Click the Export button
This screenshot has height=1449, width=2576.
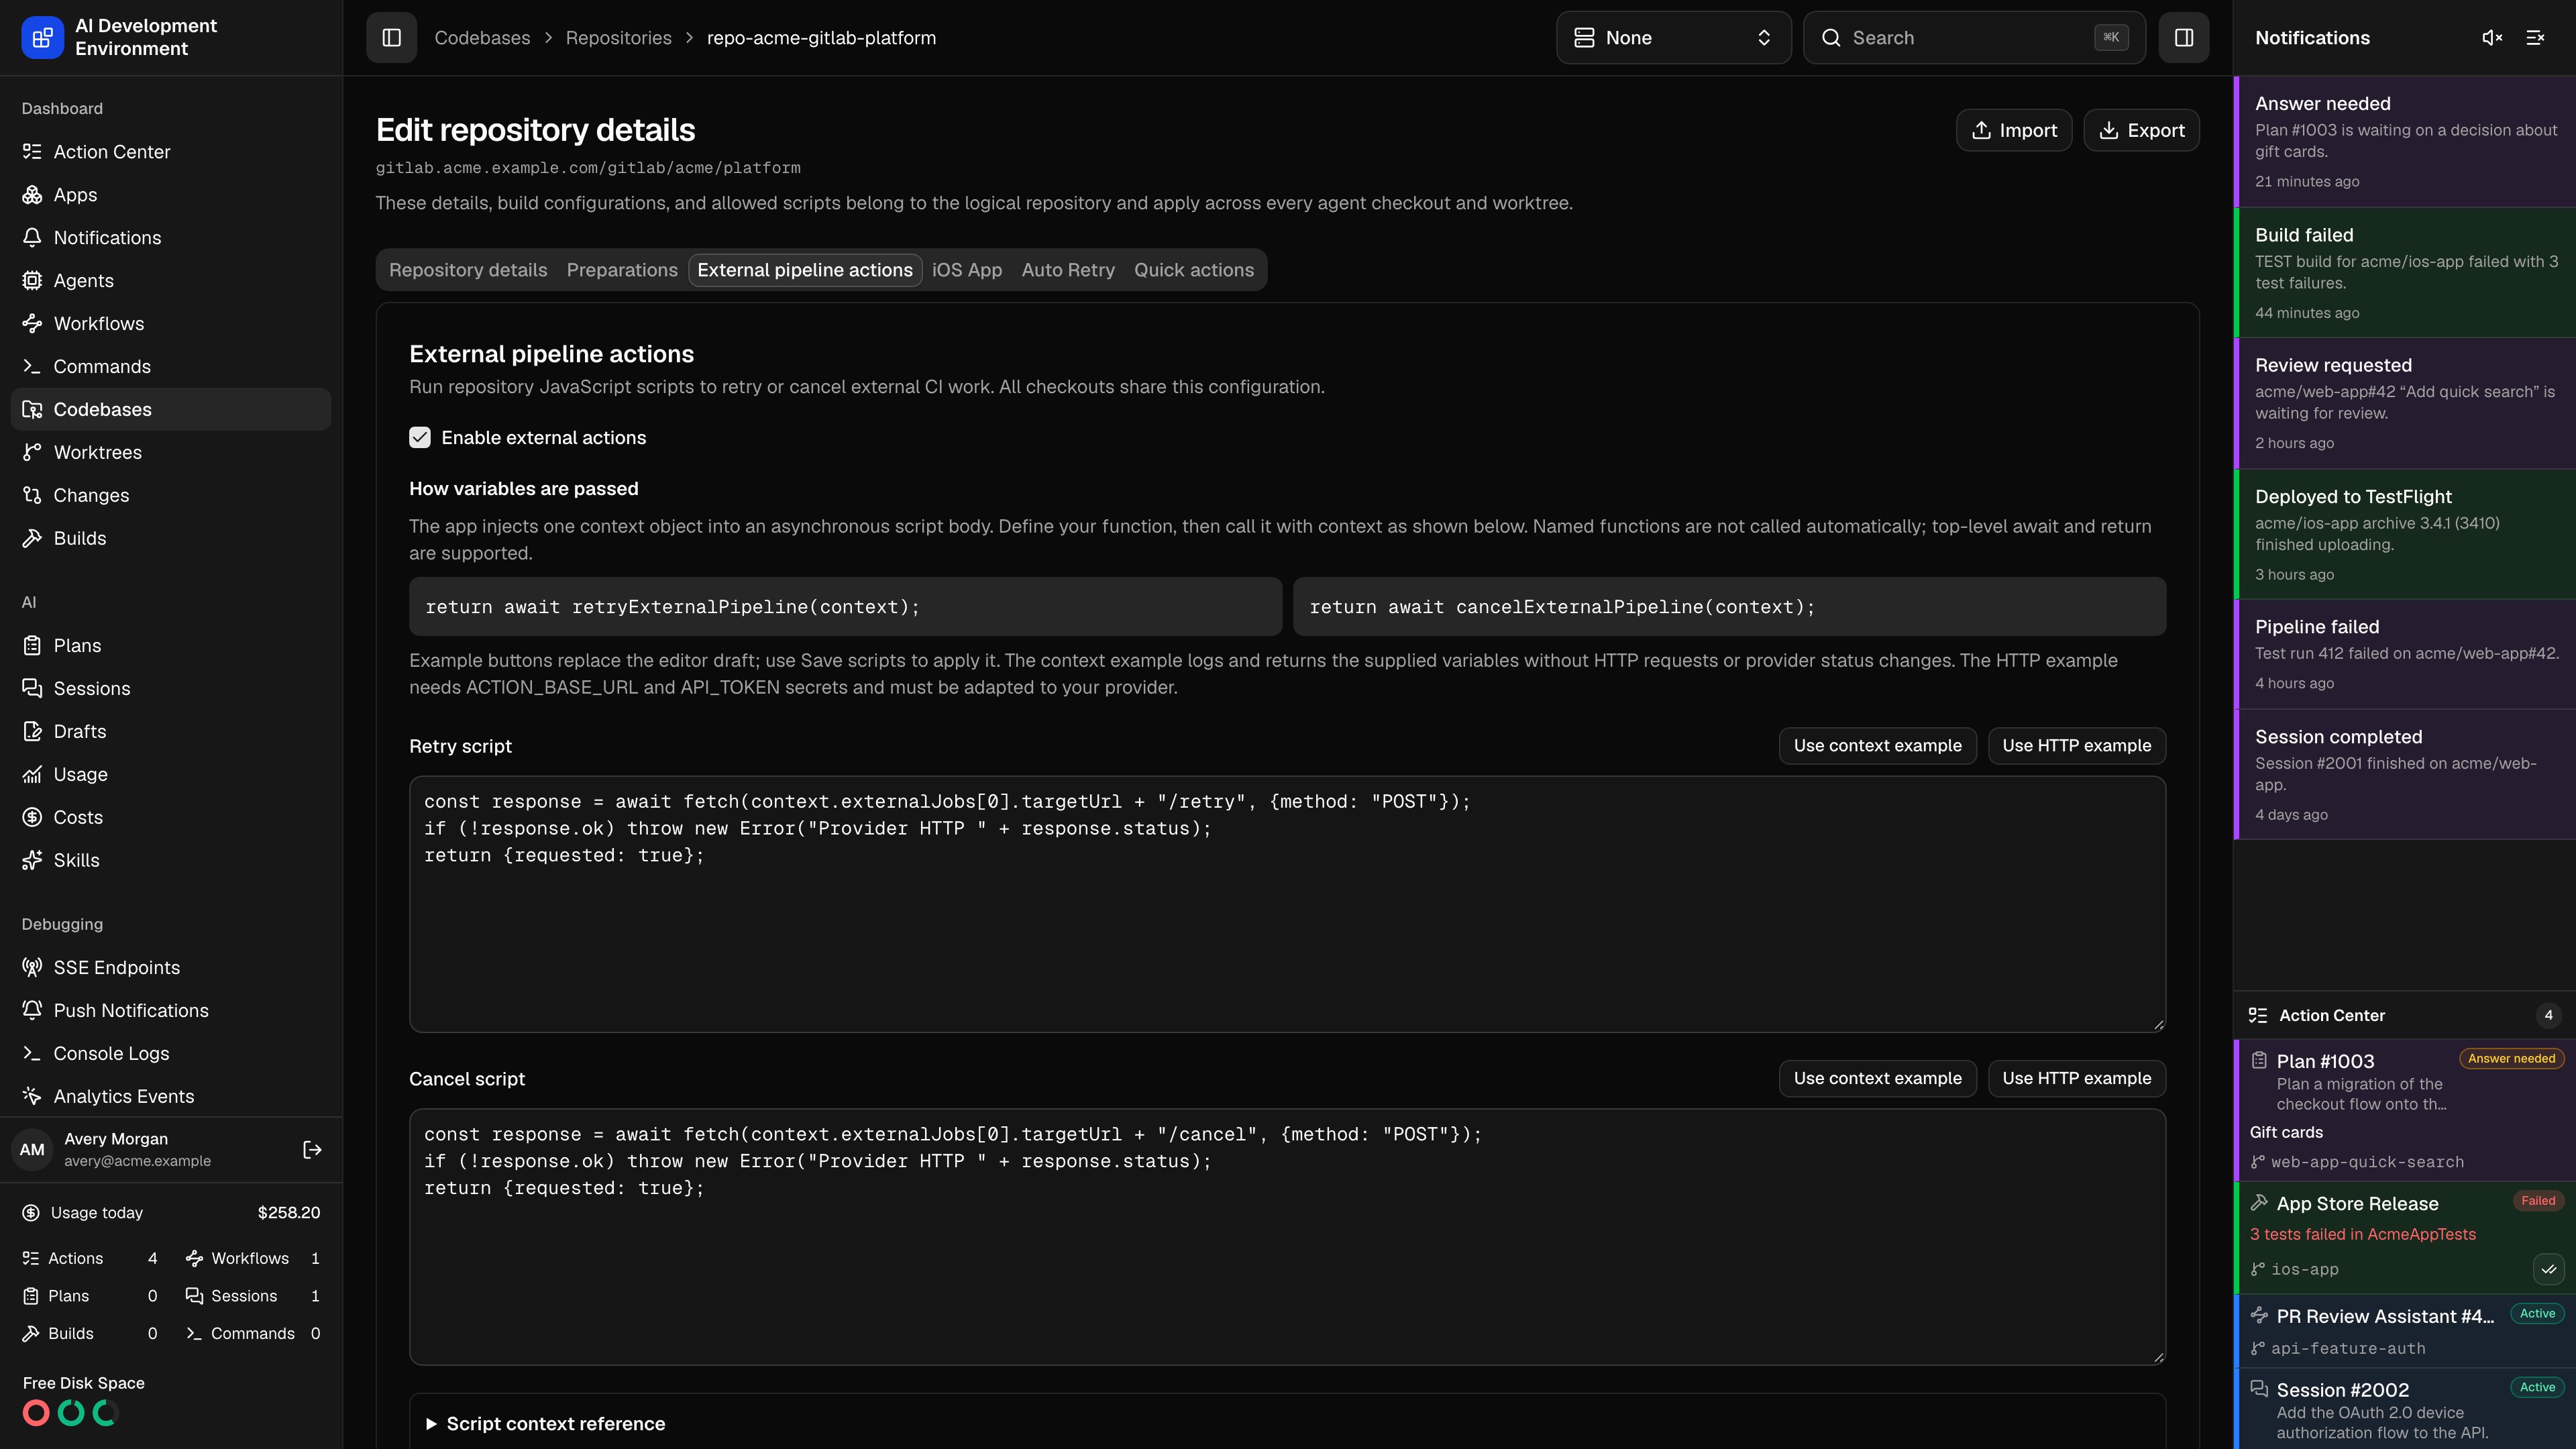(2141, 130)
